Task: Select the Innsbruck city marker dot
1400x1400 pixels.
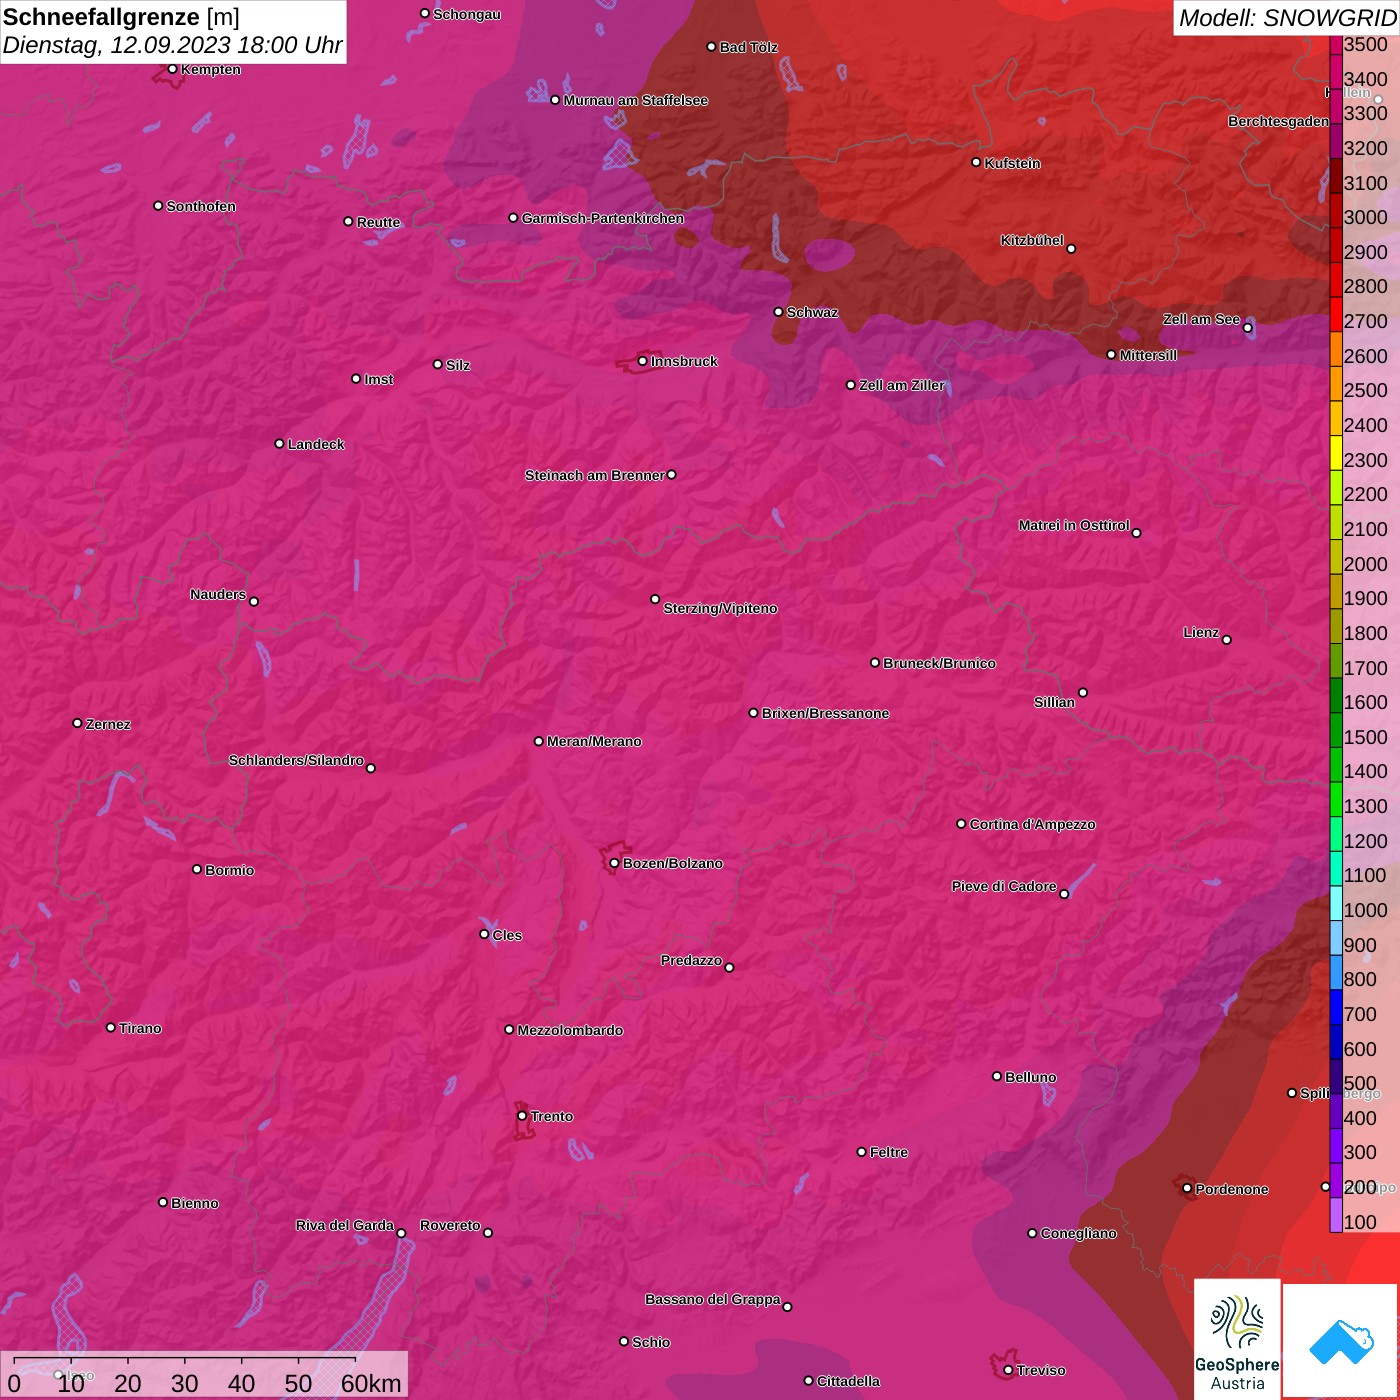Action: tap(642, 361)
